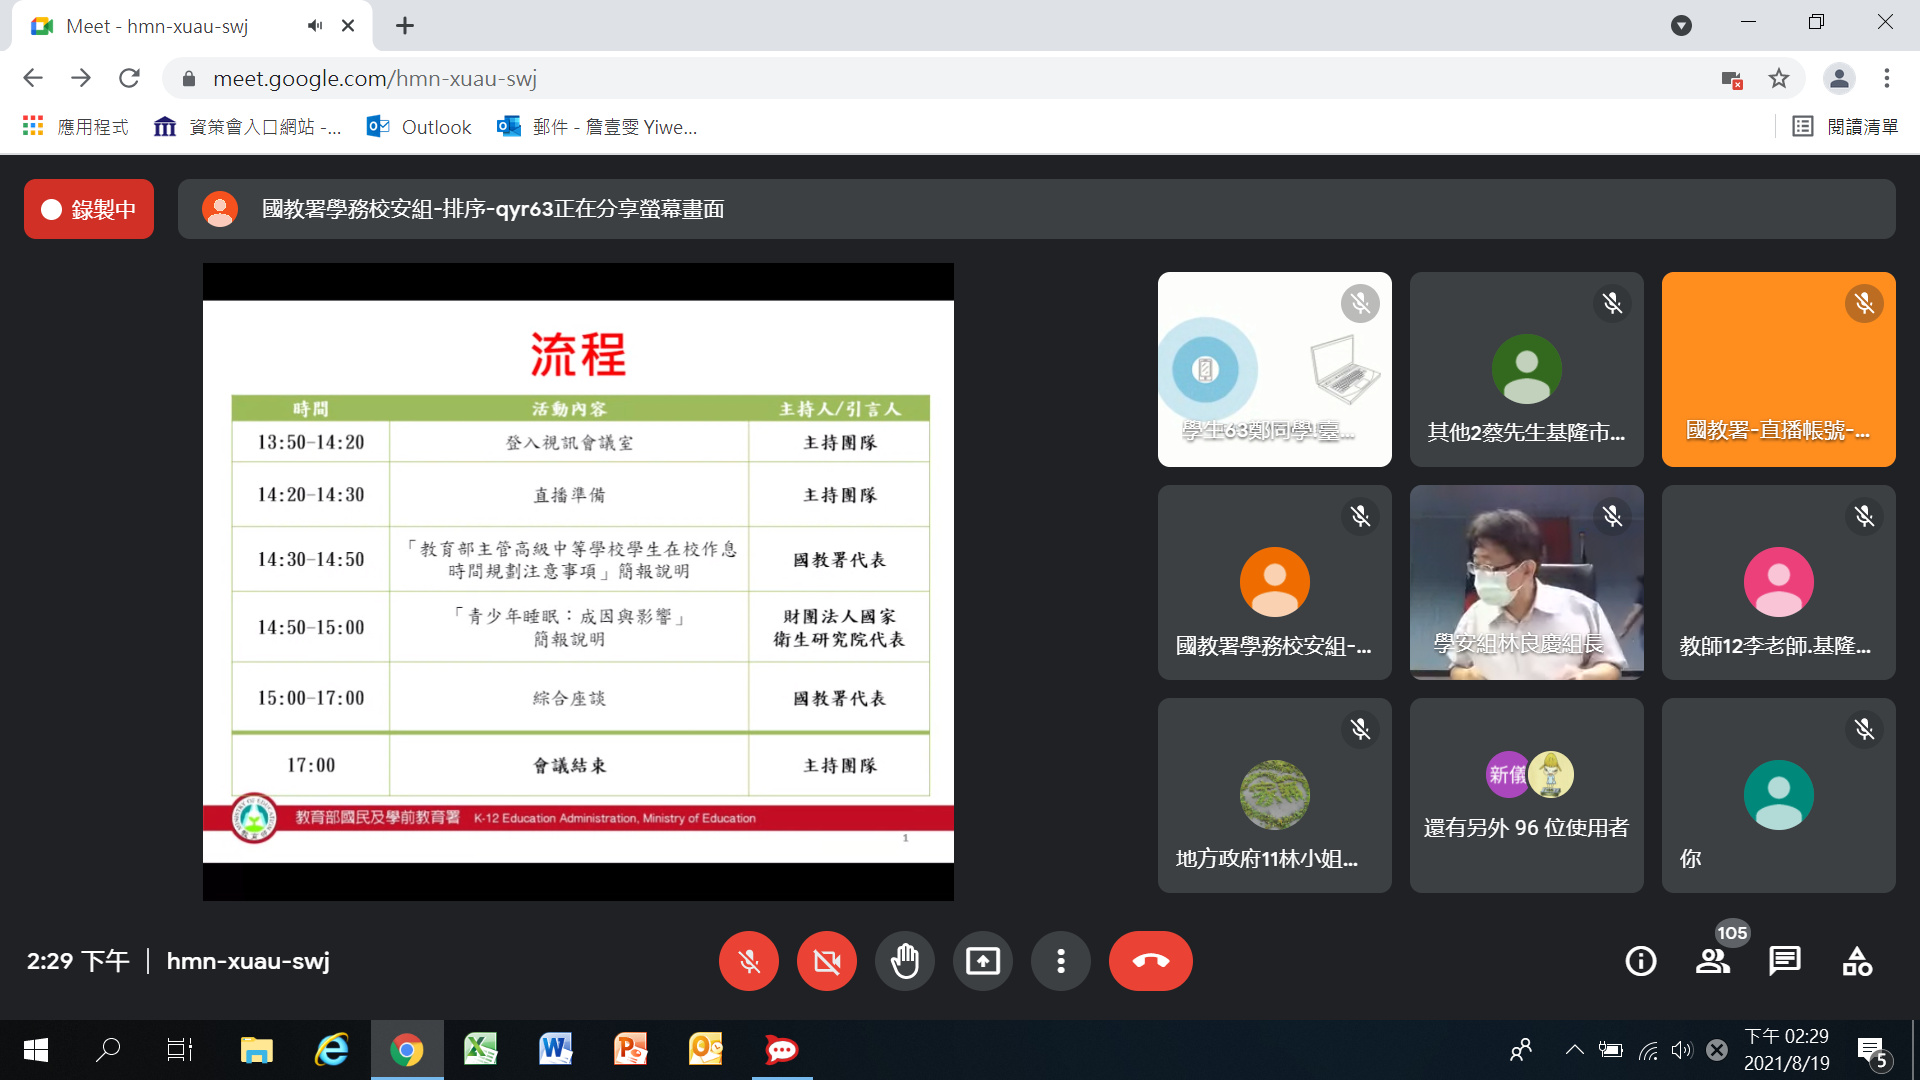The width and height of the screenshot is (1920, 1080).
Task: Toggle the microphone mute button
Action: coord(748,961)
